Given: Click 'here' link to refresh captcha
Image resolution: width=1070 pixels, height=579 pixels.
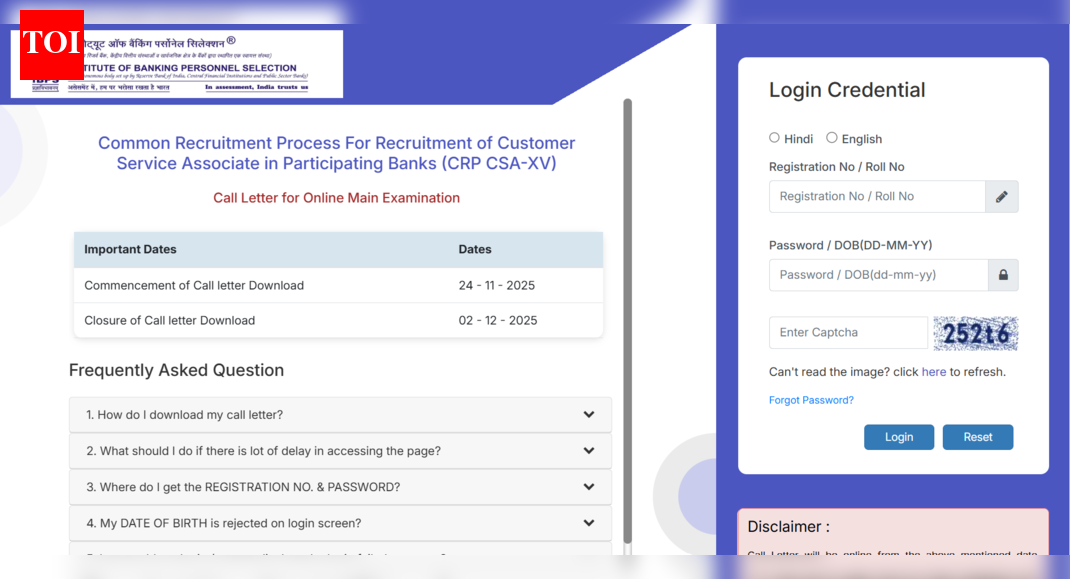Looking at the screenshot, I should [x=934, y=372].
